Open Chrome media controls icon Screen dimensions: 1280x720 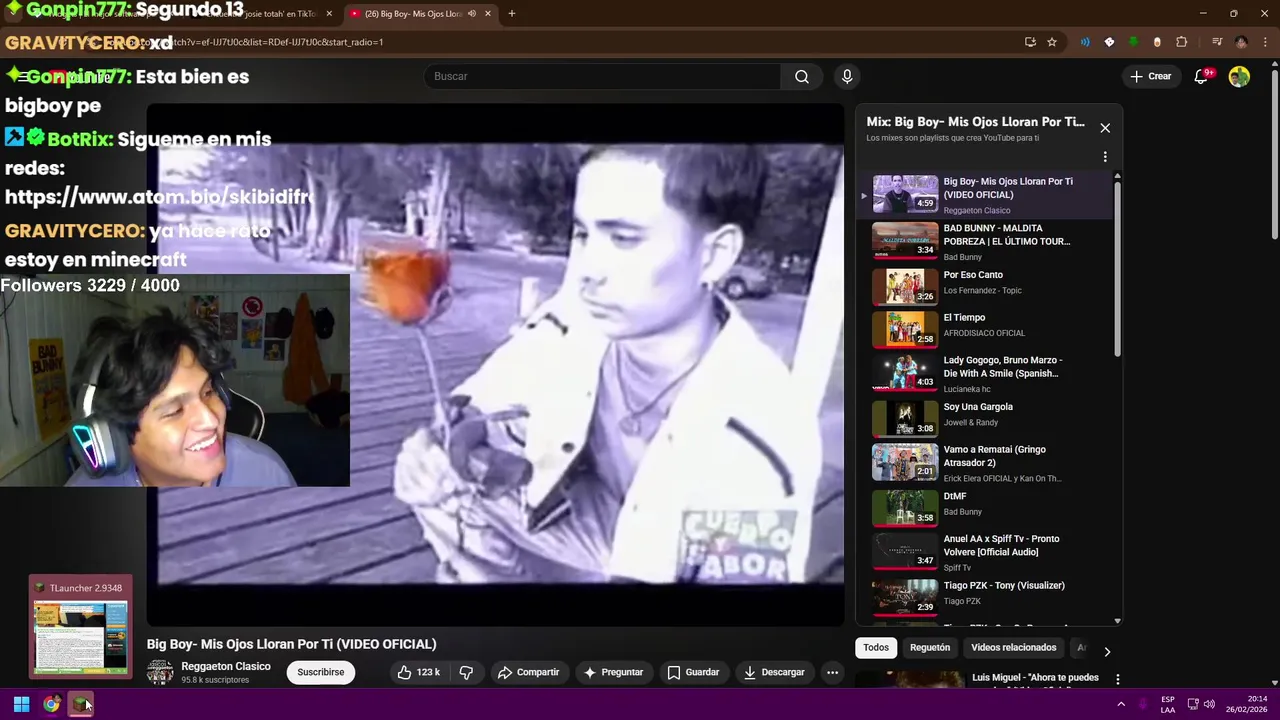1217,42
